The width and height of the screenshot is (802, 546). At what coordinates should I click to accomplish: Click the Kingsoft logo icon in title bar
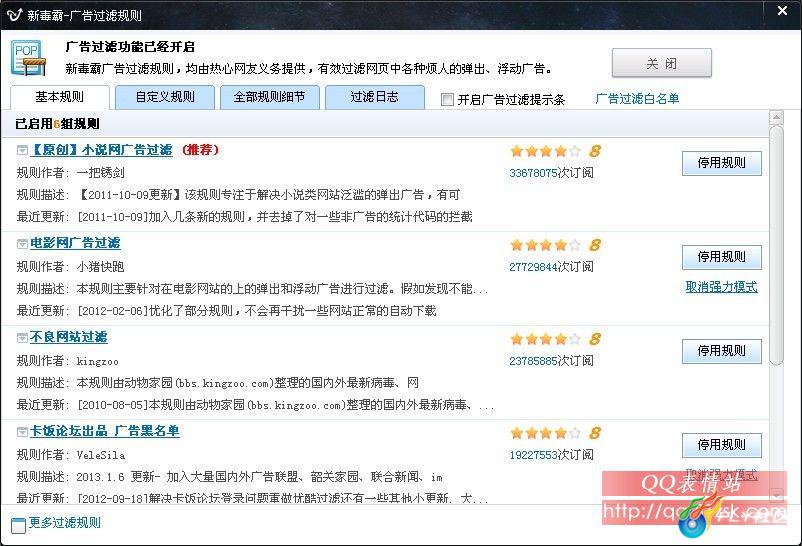pyautogui.click(x=14, y=15)
